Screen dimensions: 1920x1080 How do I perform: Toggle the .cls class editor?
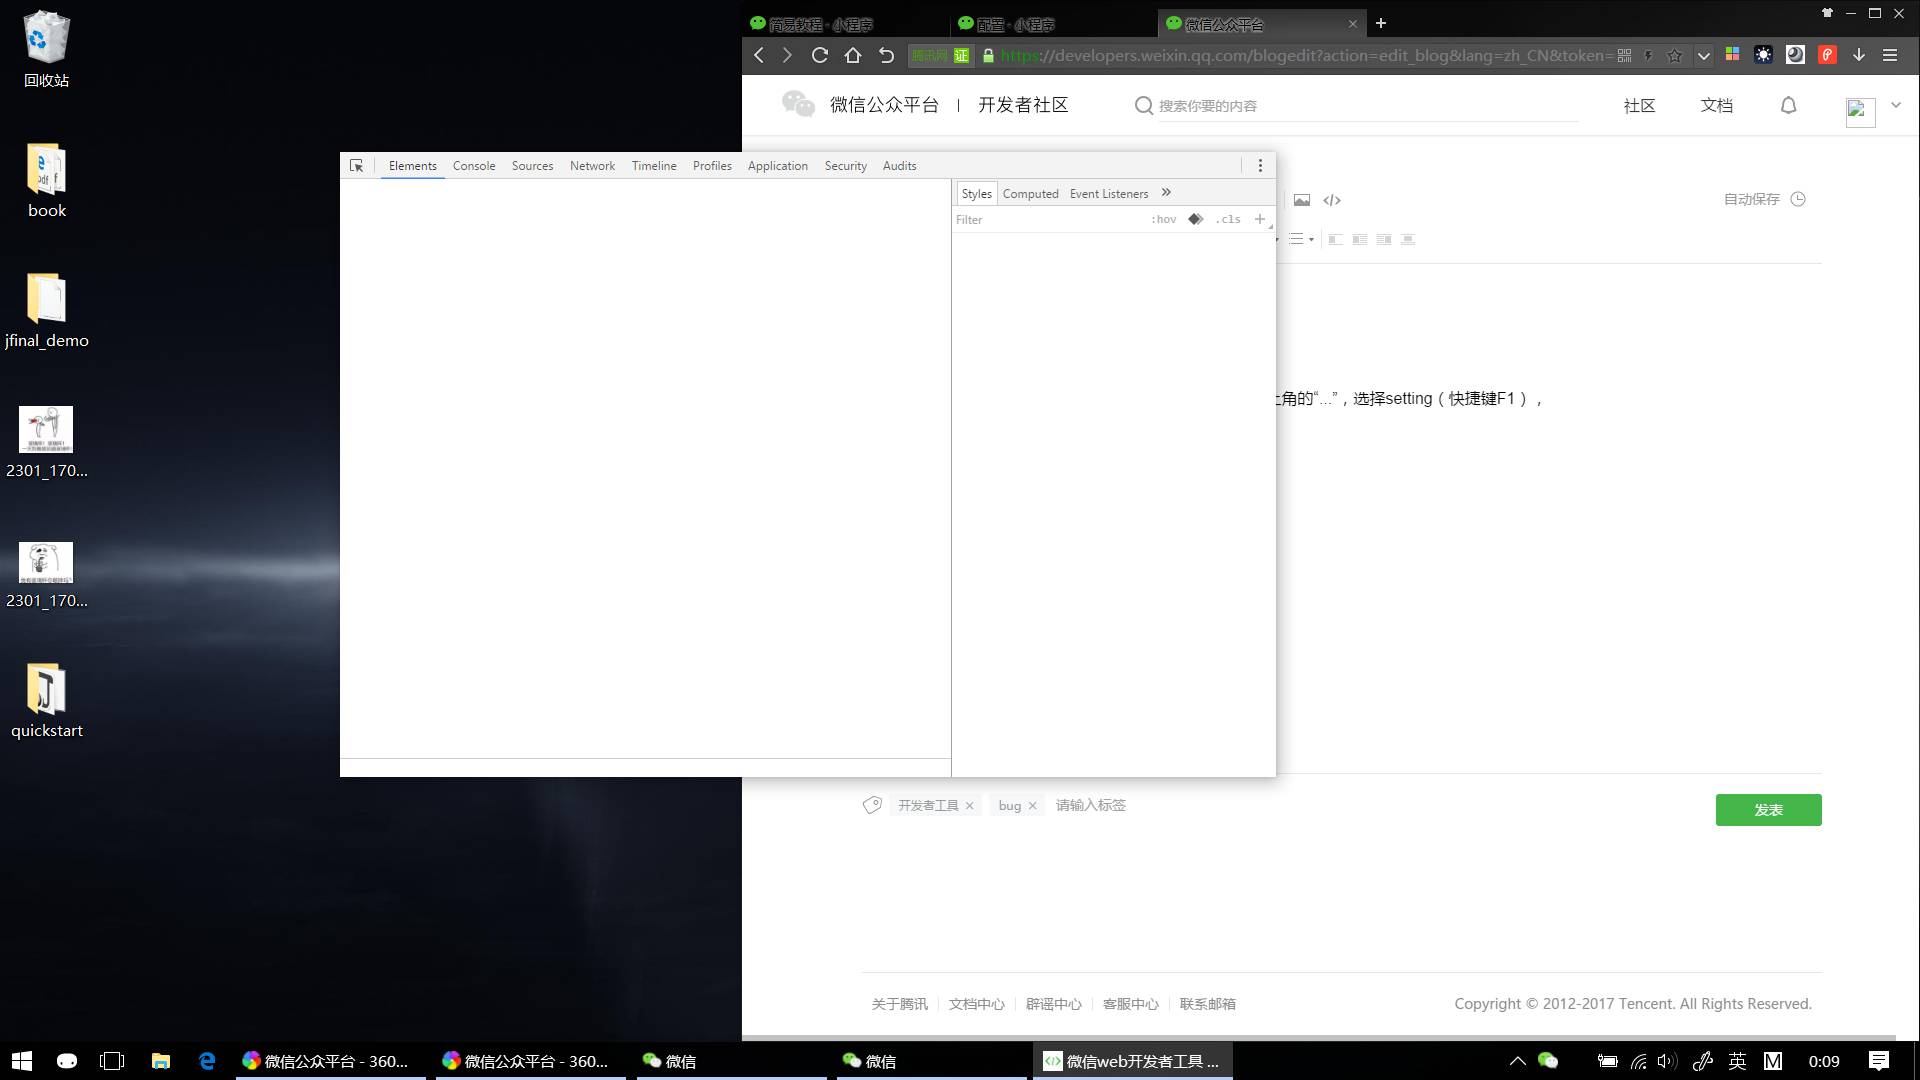coord(1228,219)
